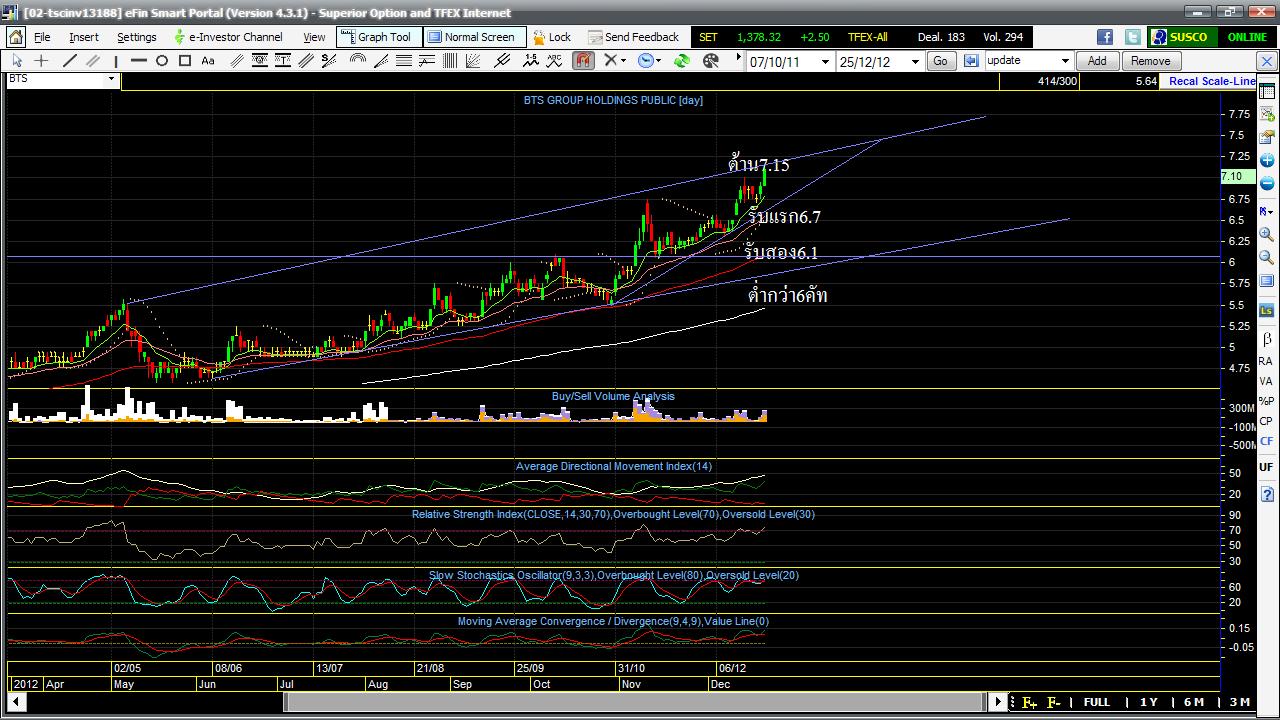Click the Ls icon in right sidebar
The width and height of the screenshot is (1280, 720).
[1266, 310]
